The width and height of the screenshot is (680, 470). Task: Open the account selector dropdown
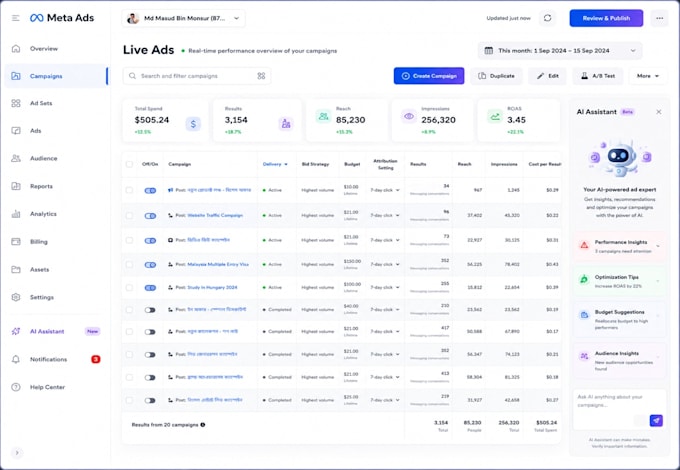point(183,19)
